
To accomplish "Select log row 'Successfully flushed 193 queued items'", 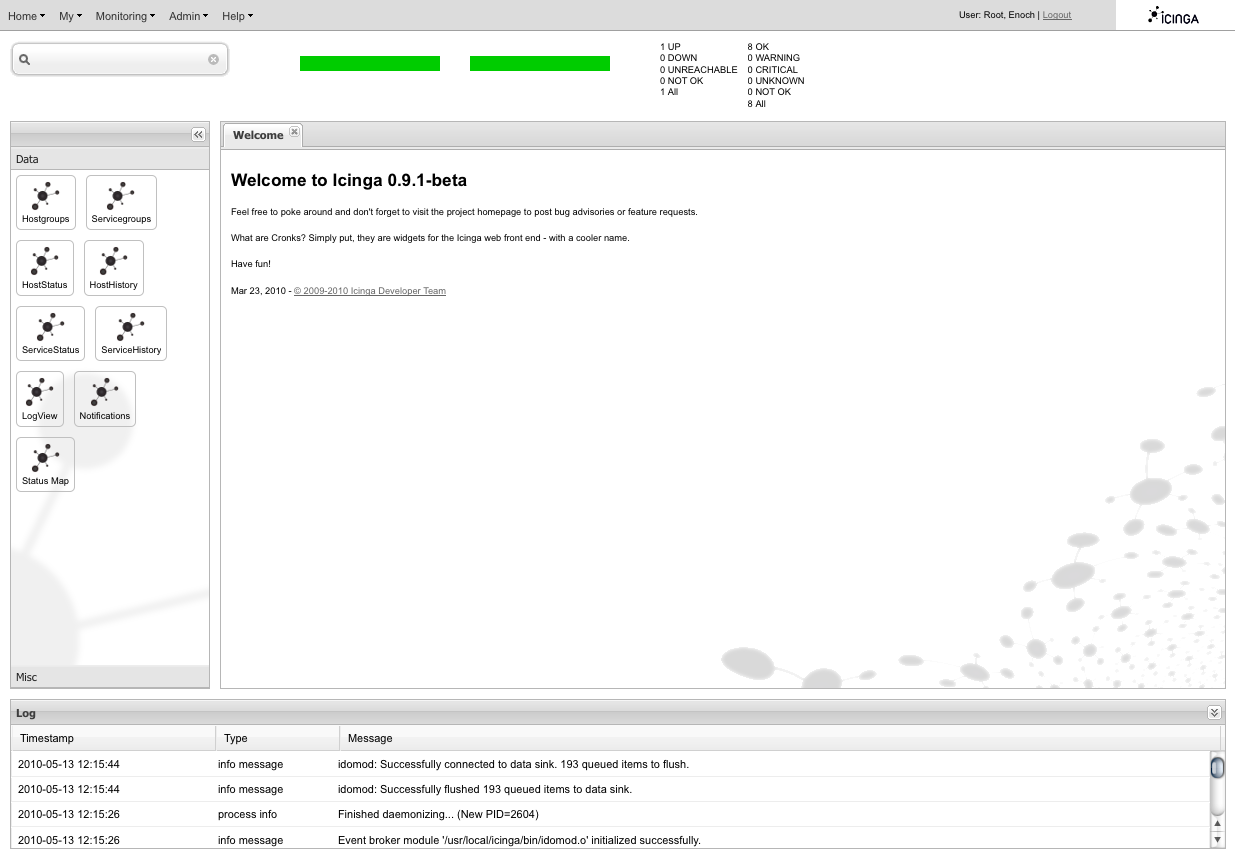I will tap(611, 789).
